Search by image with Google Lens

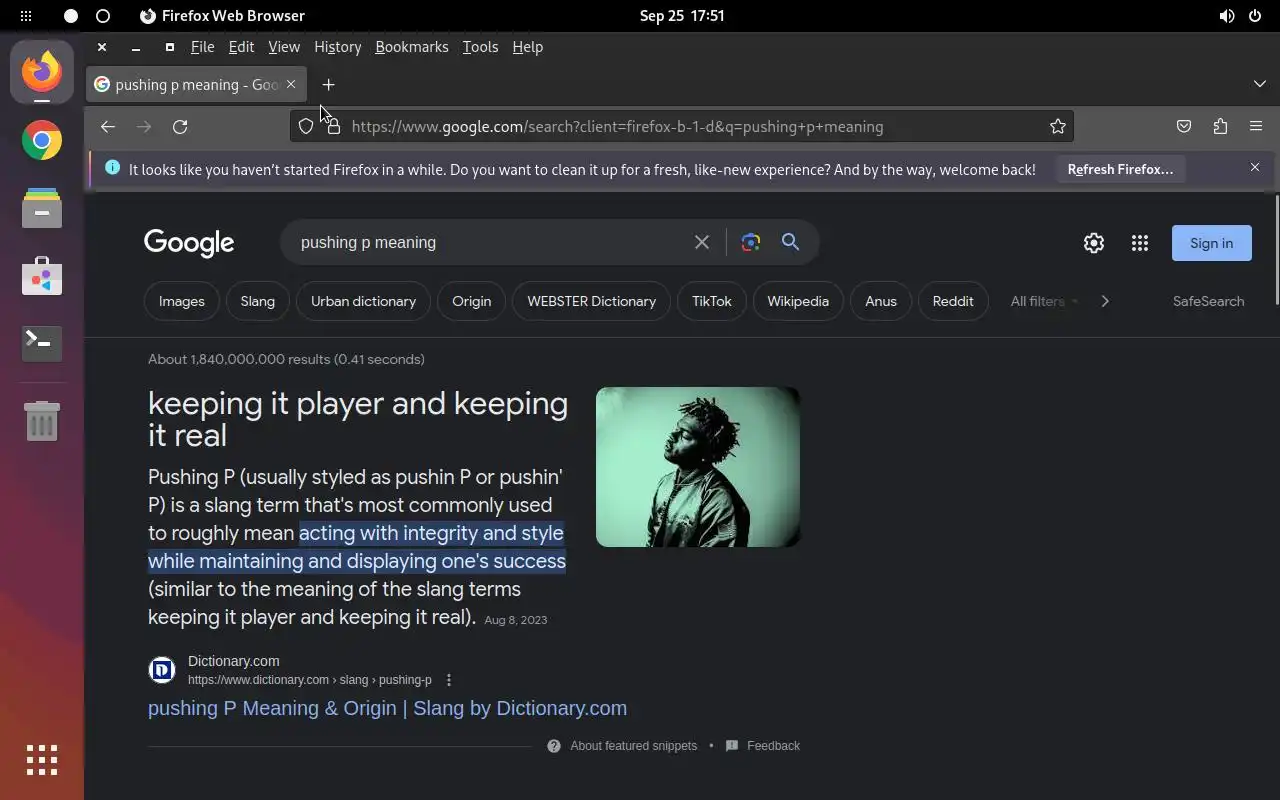tap(751, 242)
